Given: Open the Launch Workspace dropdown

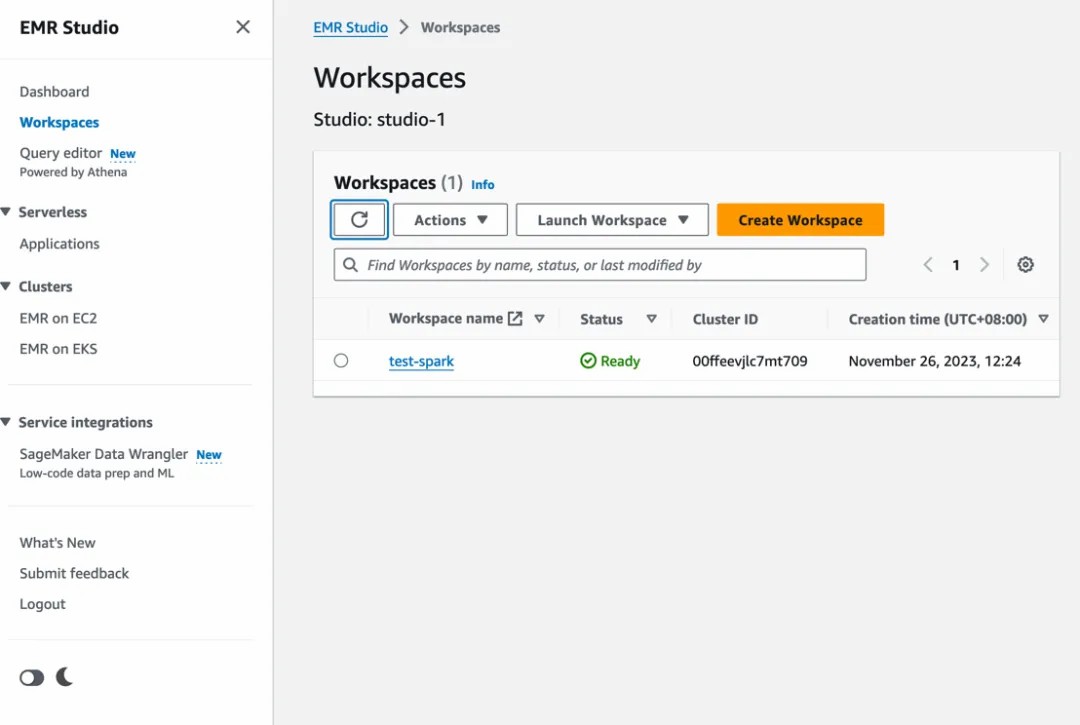Looking at the screenshot, I should pos(612,220).
